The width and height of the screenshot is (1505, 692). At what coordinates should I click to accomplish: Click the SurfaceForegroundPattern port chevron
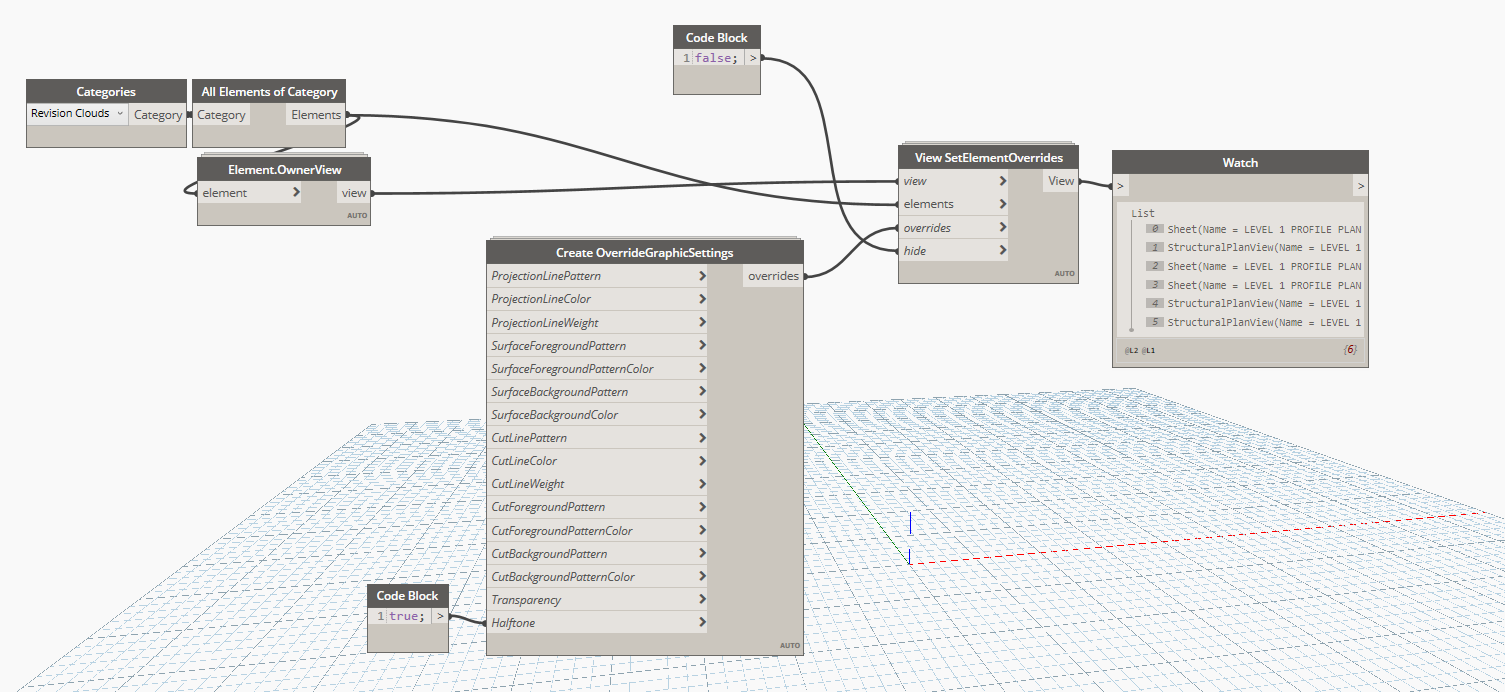(x=702, y=346)
